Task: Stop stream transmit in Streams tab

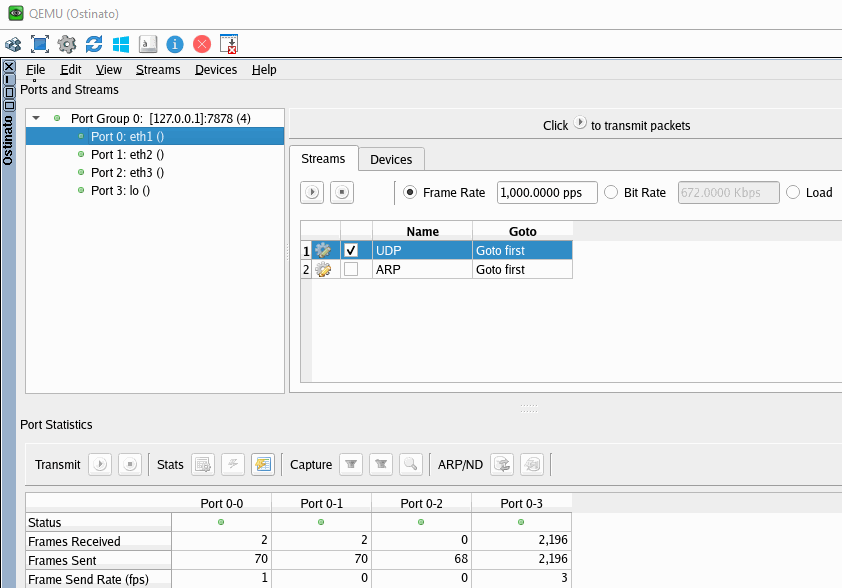Action: [342, 192]
